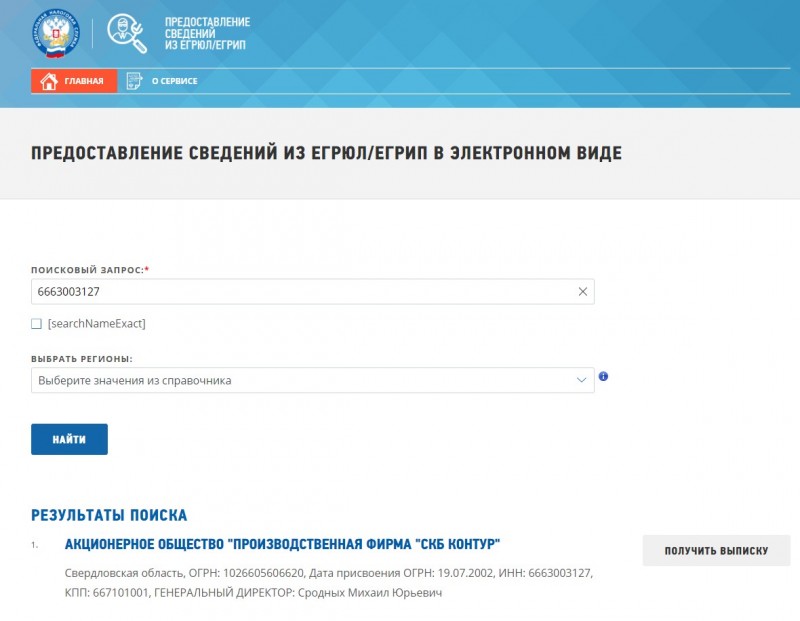Click the blue info icon near regions
Image resolution: width=800 pixels, height=621 pixels.
pyautogui.click(x=603, y=376)
